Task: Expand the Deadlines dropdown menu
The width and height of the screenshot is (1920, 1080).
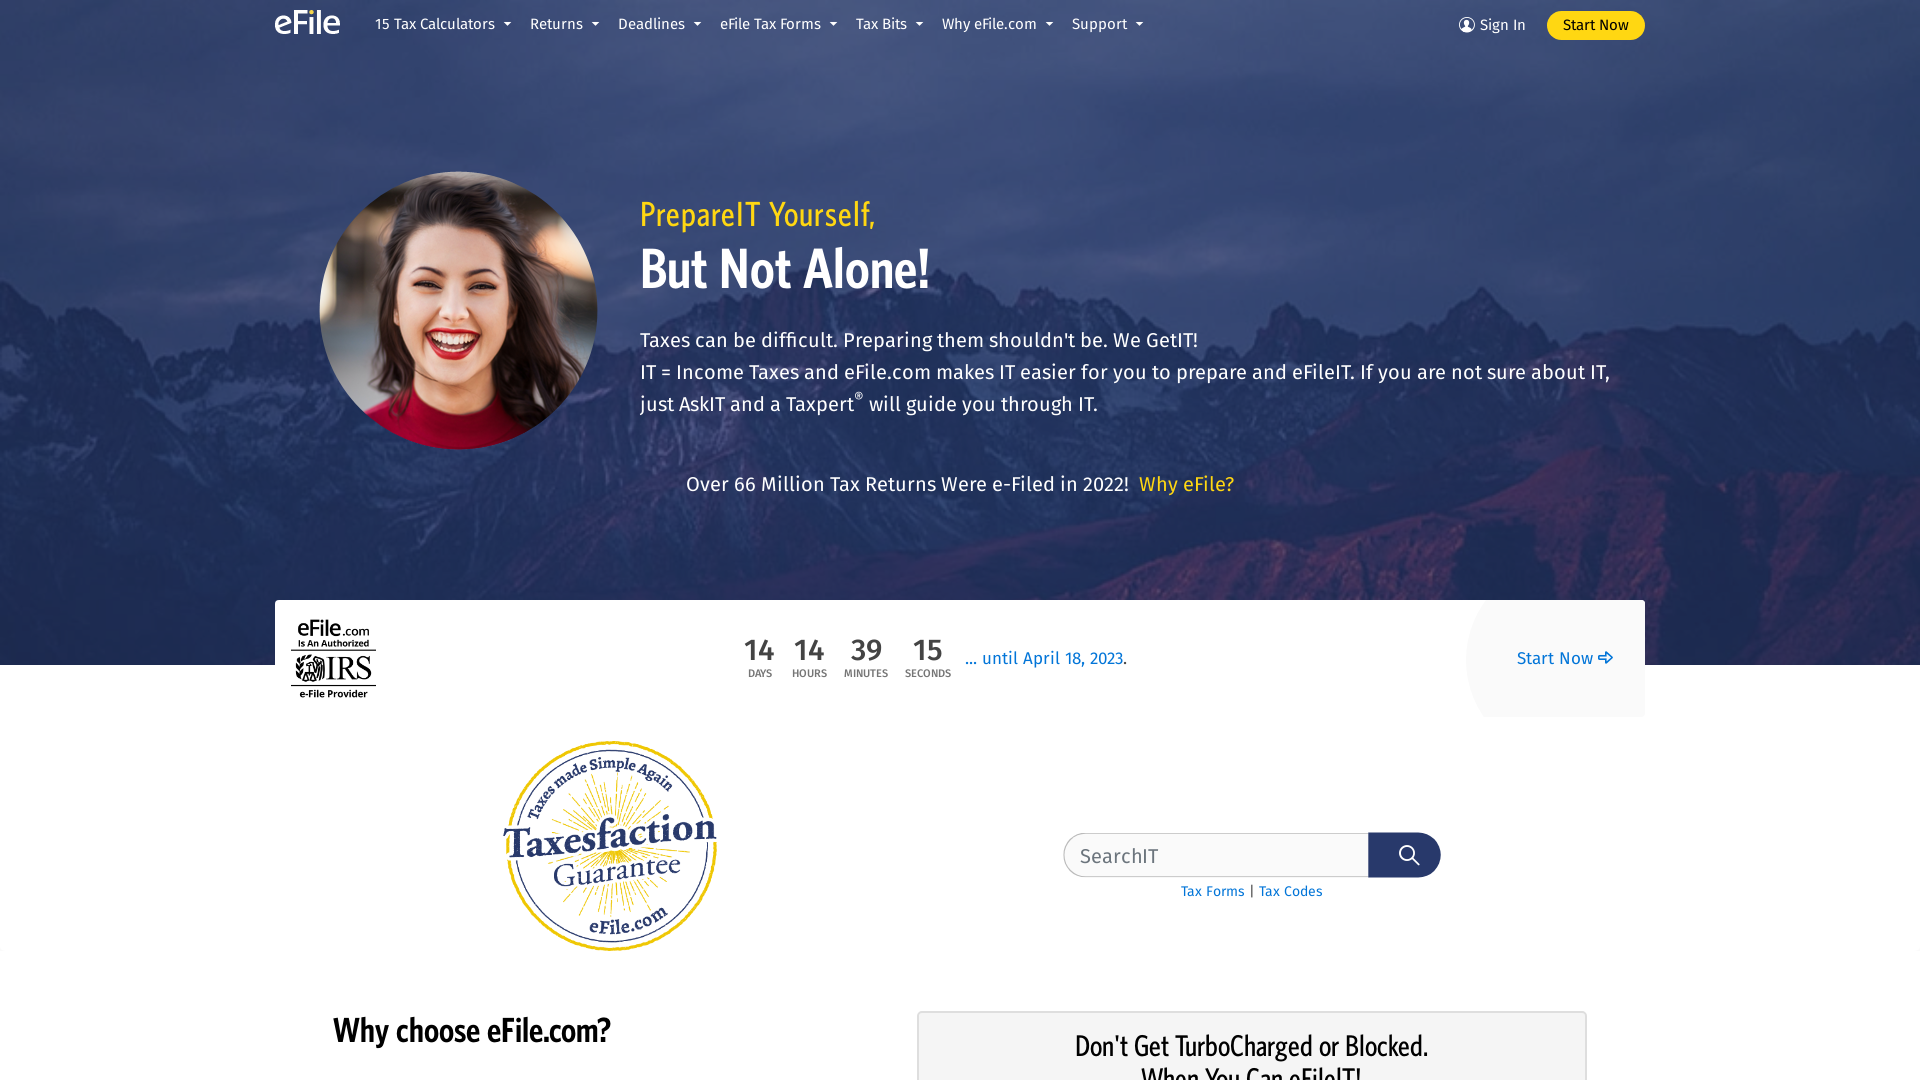Action: [x=659, y=24]
